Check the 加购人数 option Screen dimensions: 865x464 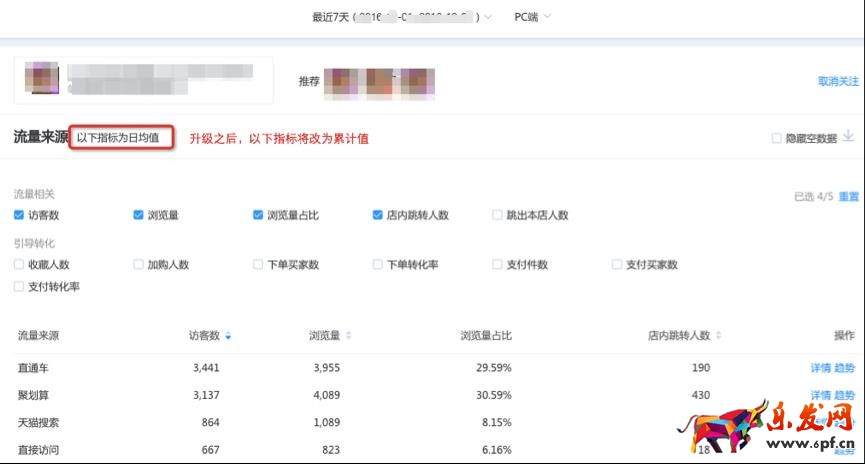pos(139,265)
